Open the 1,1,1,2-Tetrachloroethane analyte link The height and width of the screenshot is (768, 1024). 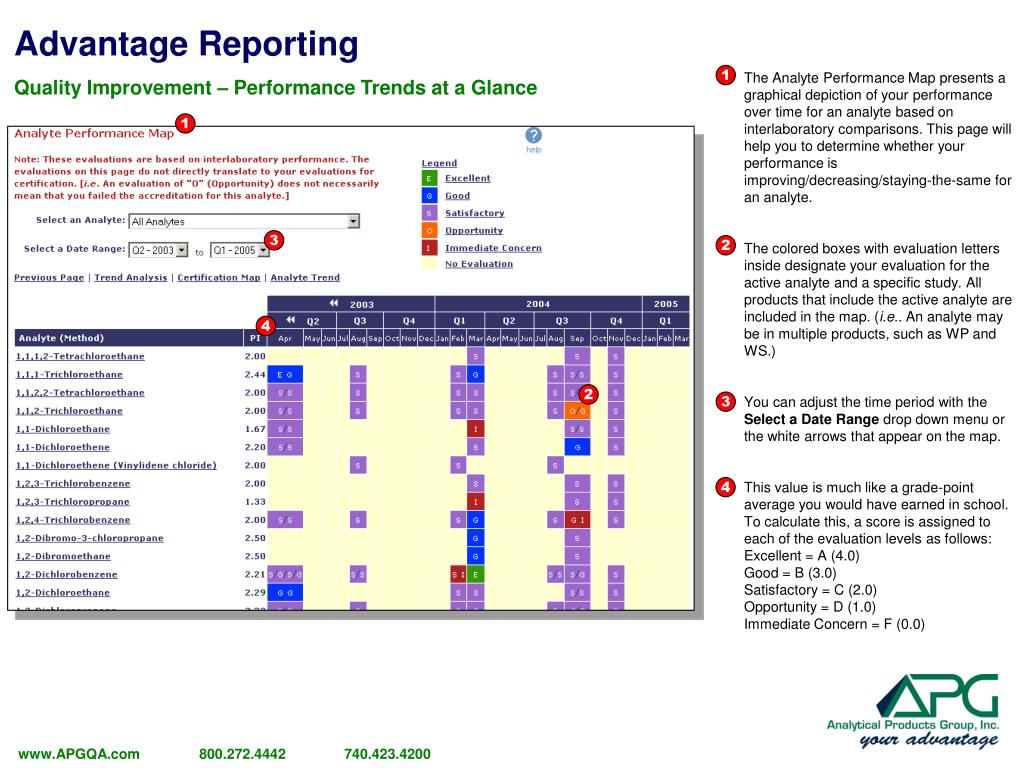(x=80, y=357)
